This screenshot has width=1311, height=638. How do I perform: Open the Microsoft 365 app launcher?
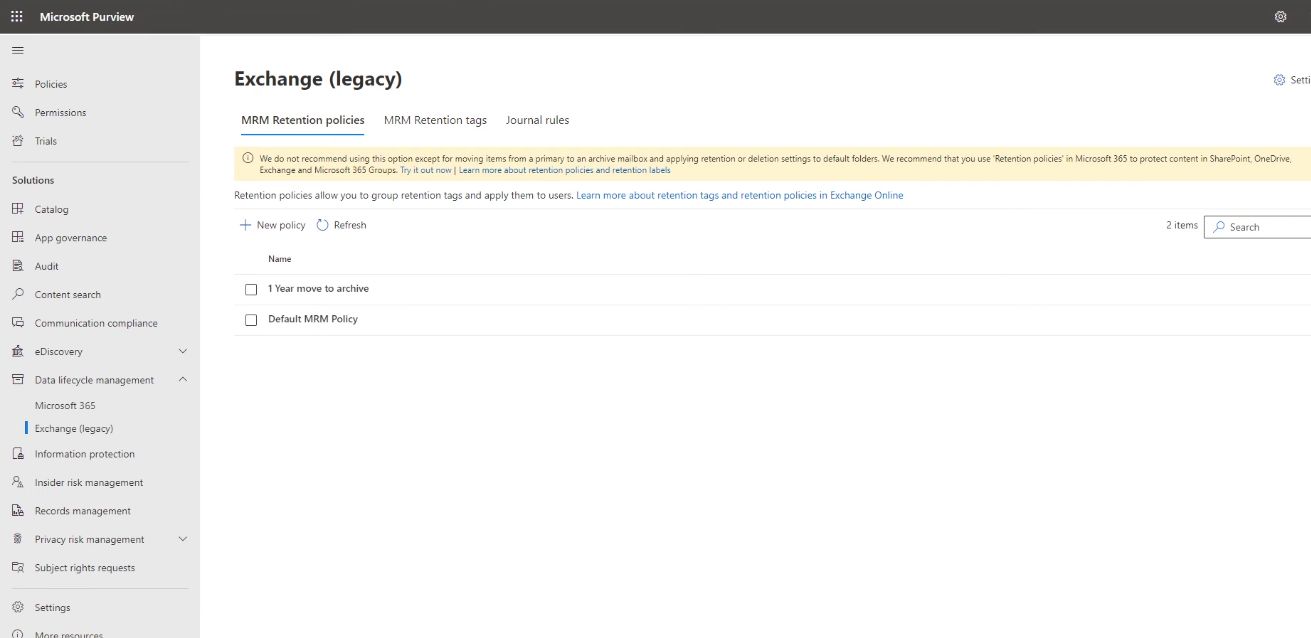16,16
